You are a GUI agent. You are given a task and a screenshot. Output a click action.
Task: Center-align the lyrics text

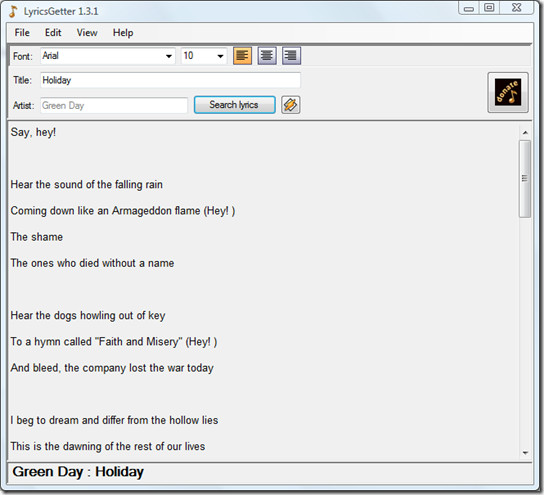coord(267,56)
